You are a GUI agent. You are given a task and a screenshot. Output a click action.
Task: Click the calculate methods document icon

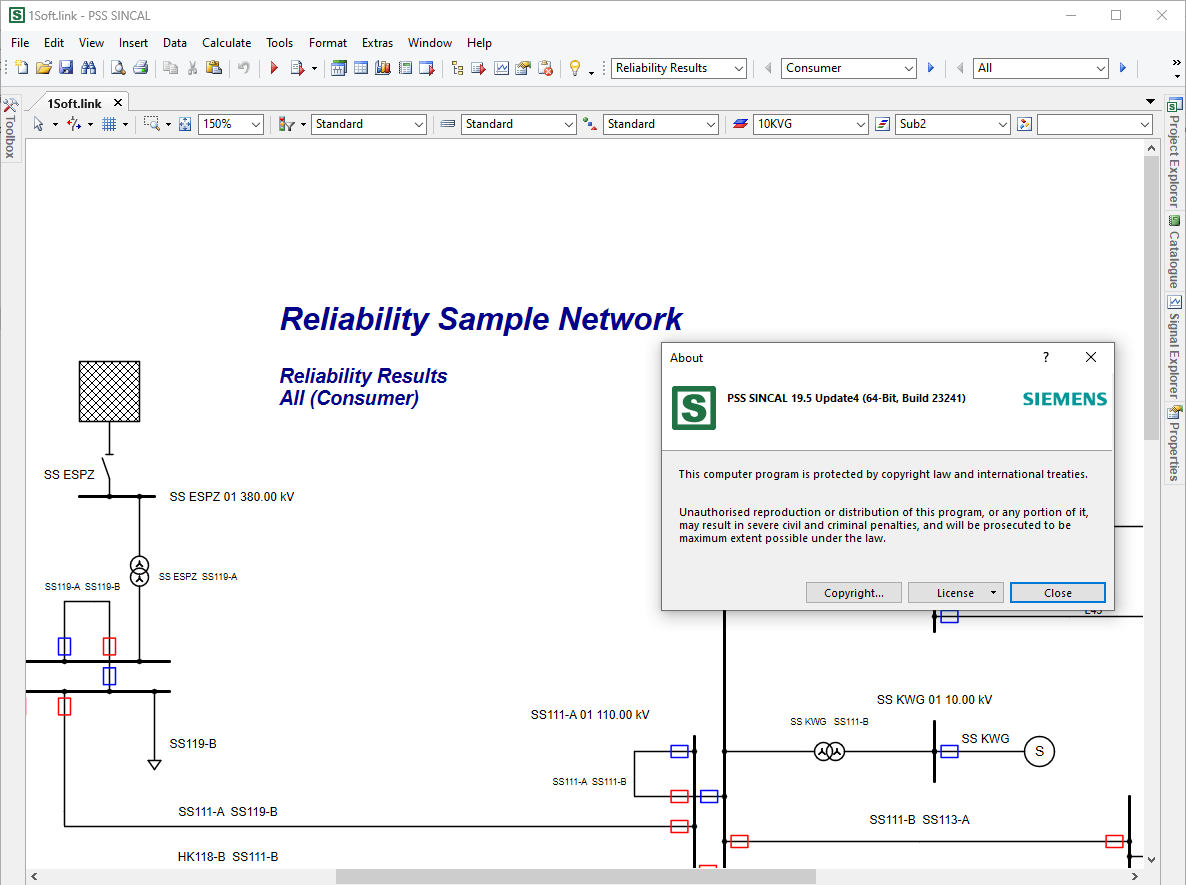297,68
